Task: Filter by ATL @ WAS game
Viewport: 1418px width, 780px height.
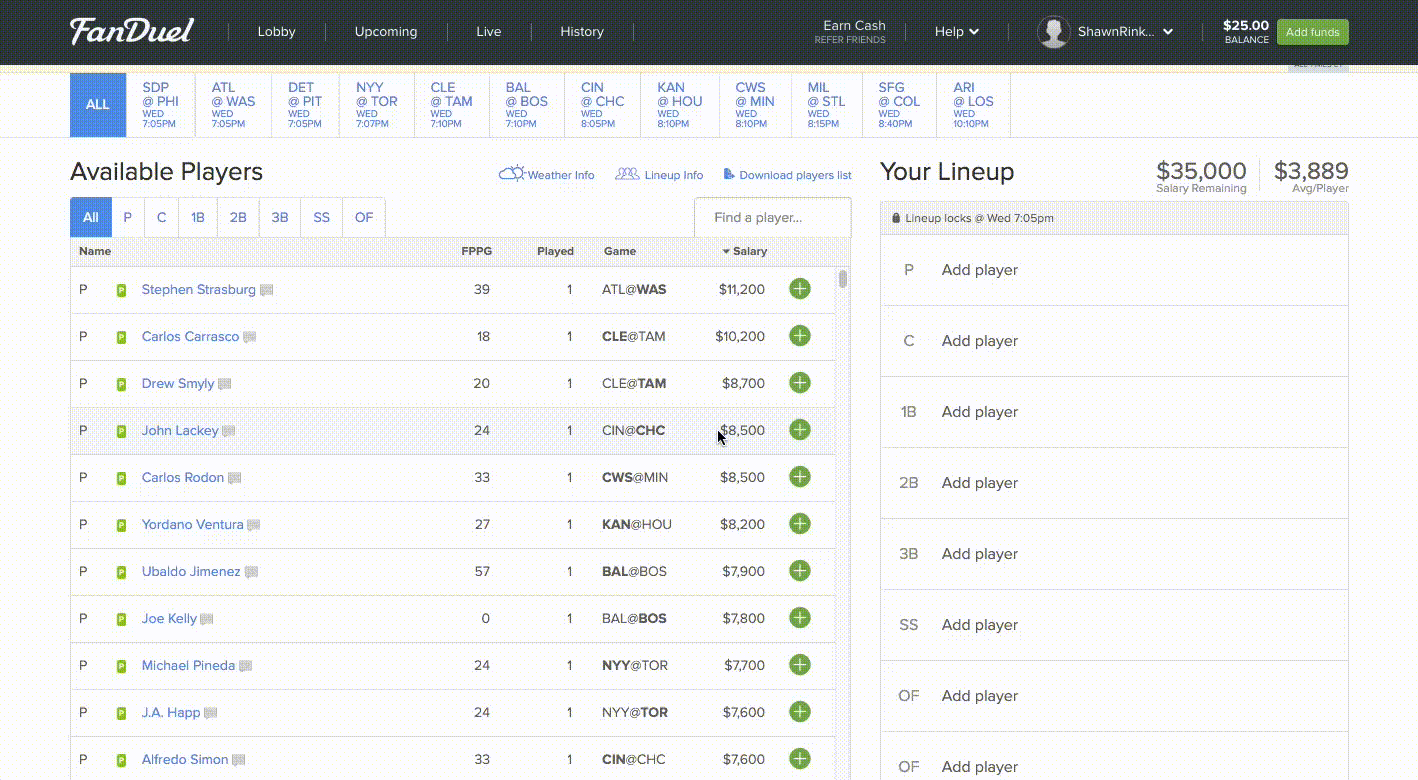Action: (x=233, y=104)
